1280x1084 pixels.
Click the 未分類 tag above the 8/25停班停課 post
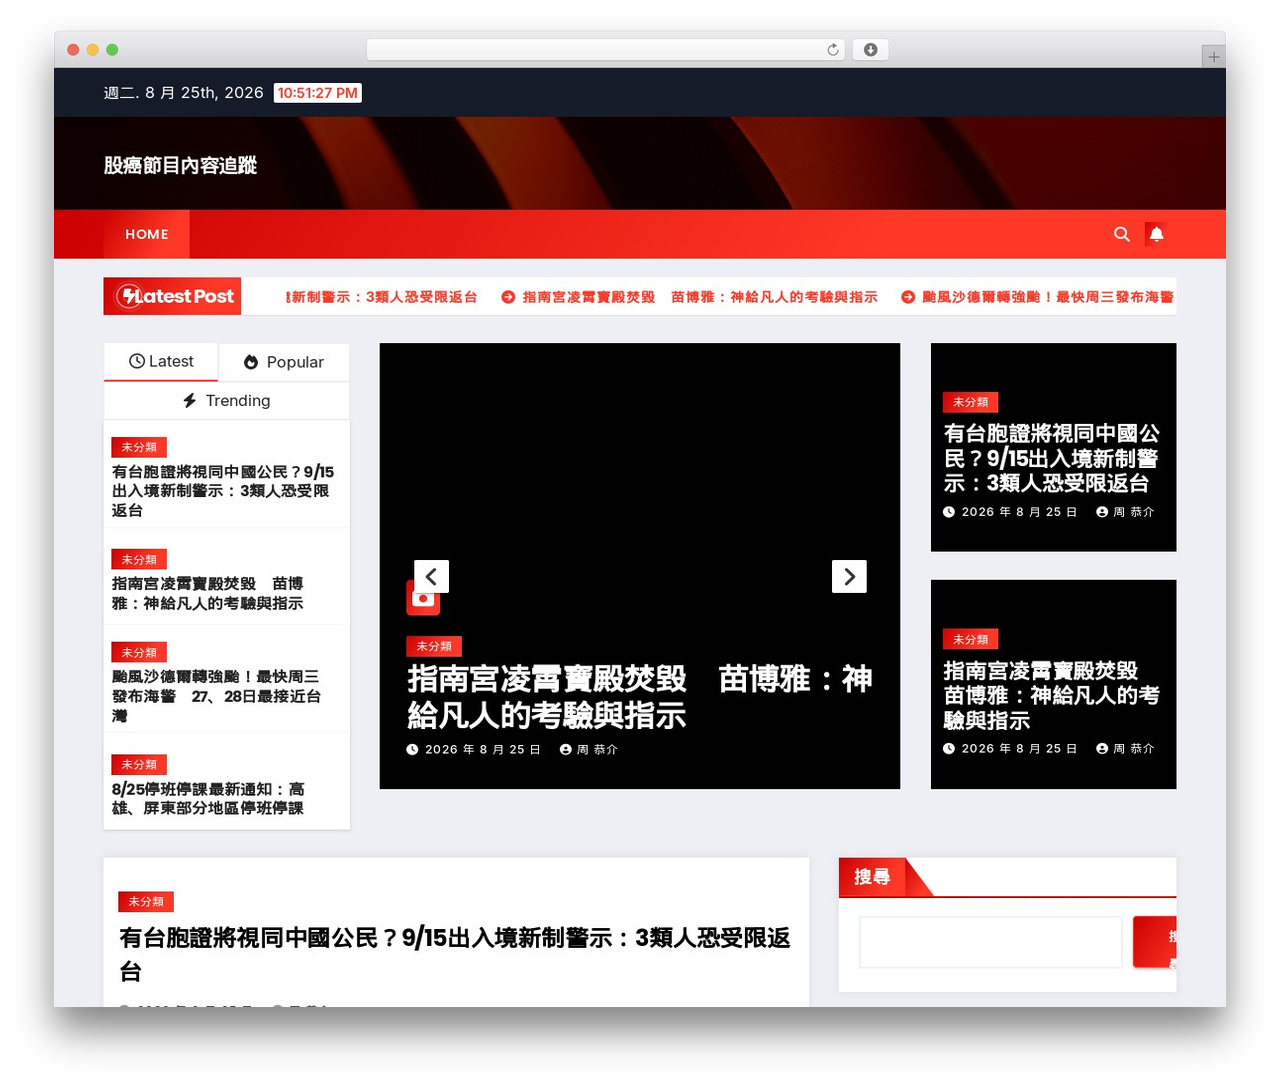point(139,765)
